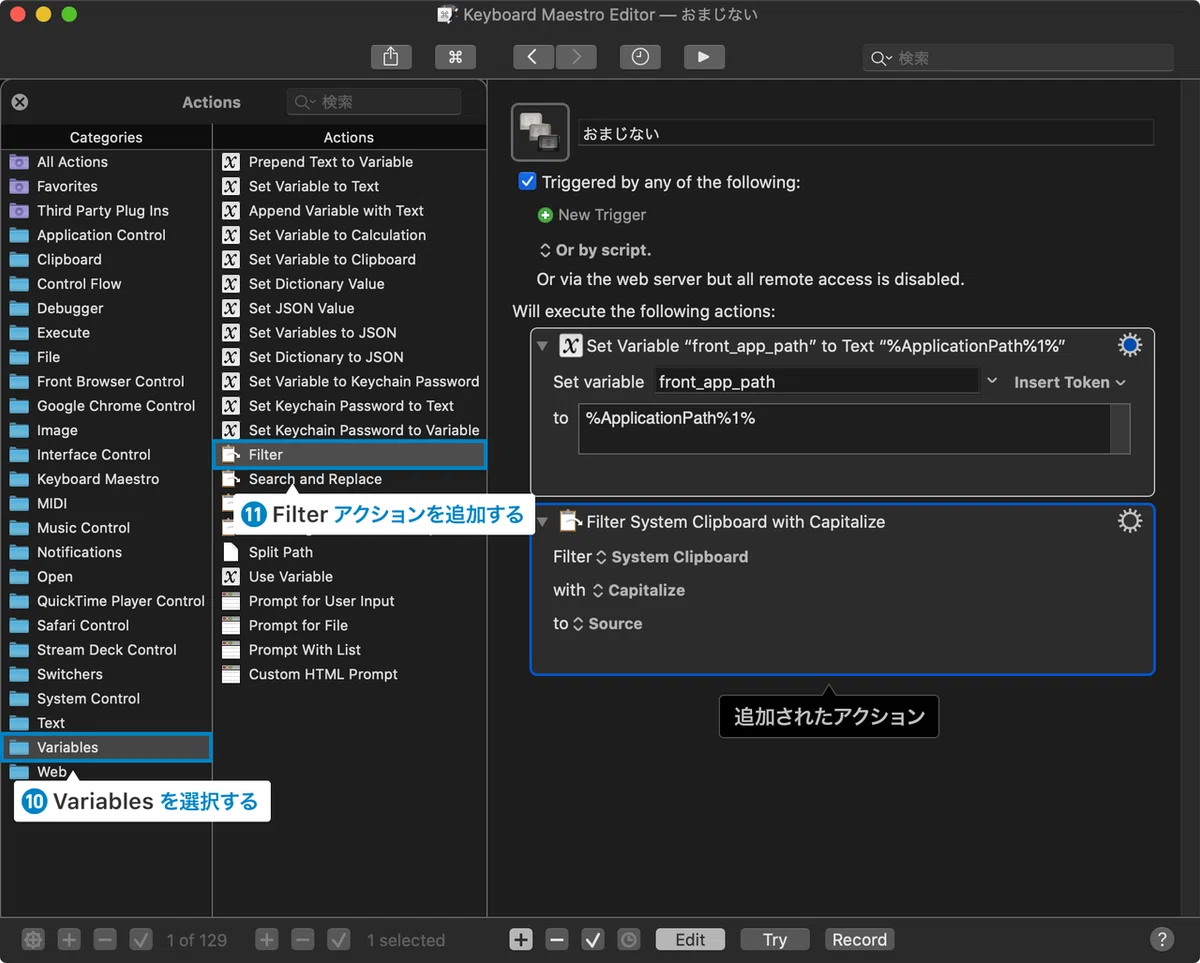This screenshot has width=1200, height=963.
Task: Open gear menu of Filter System Clipboard action
Action: [1129, 521]
